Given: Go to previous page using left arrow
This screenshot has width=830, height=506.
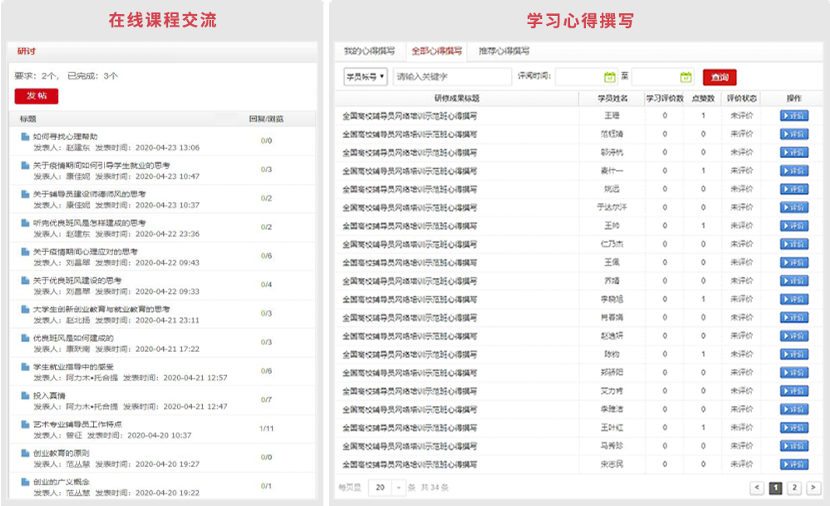Looking at the screenshot, I should pyautogui.click(x=757, y=488).
